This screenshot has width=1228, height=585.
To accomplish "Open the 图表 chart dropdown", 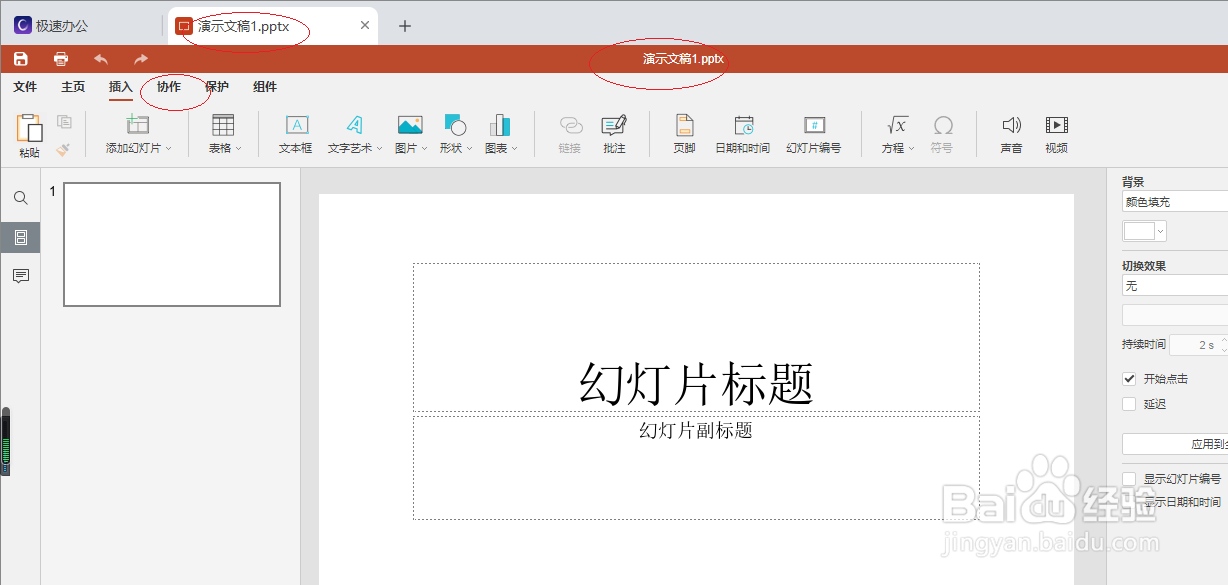I will [516, 146].
